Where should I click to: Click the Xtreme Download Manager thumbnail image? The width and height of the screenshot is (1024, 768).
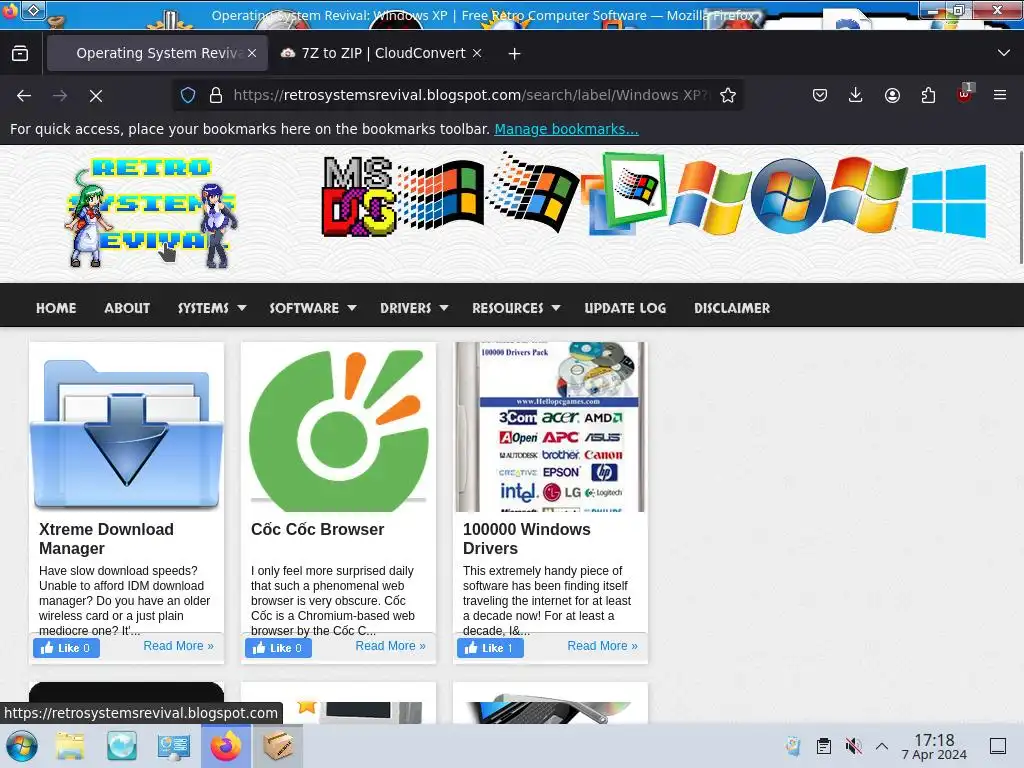point(127,427)
